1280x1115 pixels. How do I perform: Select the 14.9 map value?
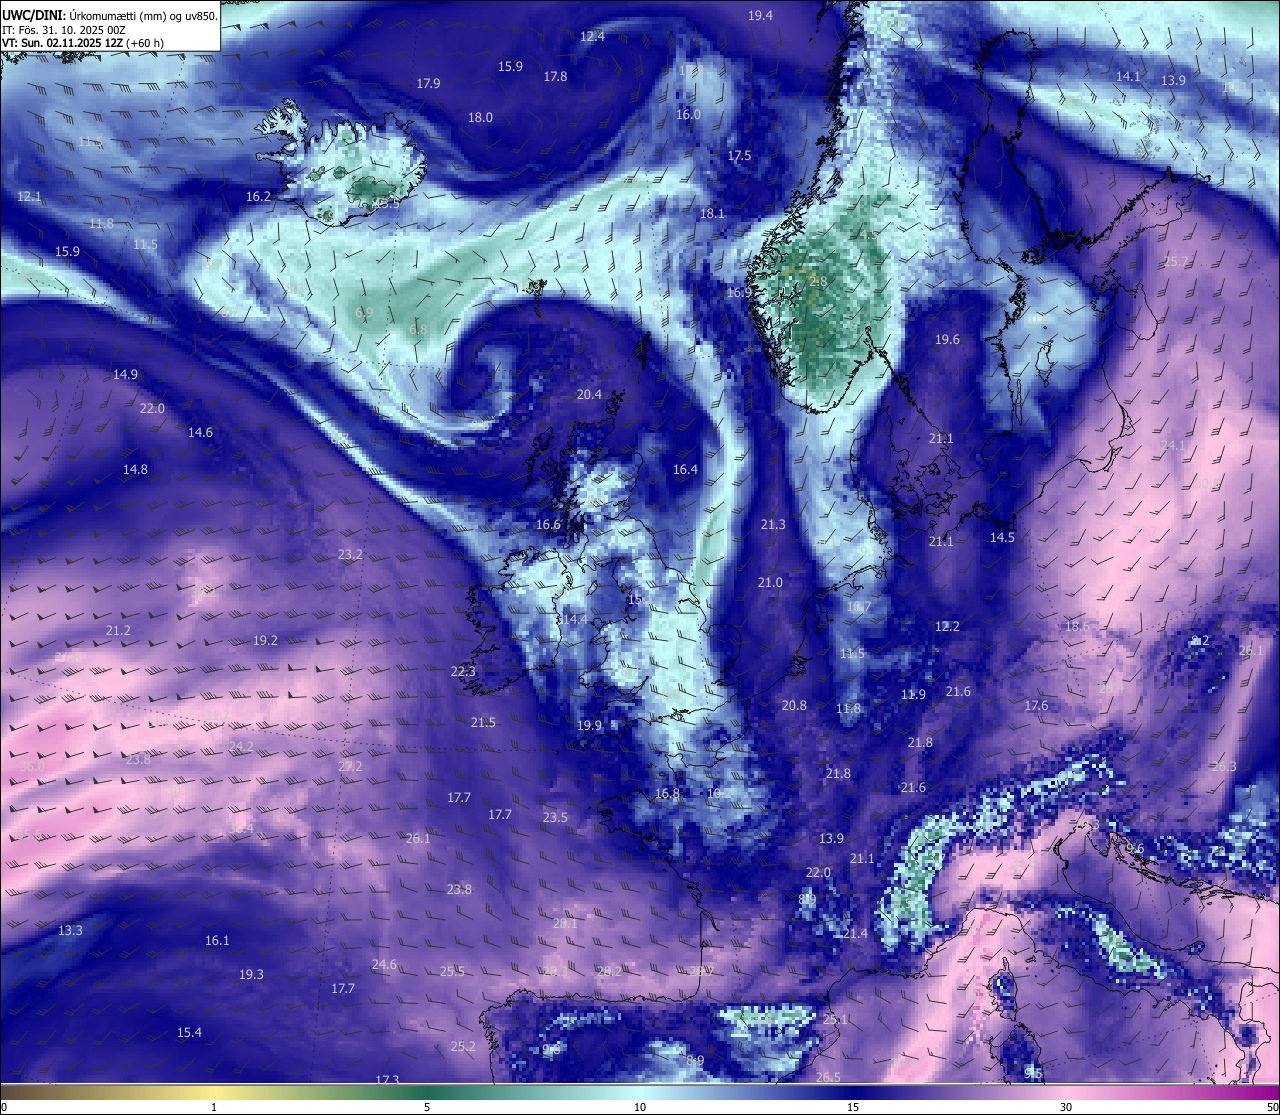(x=125, y=374)
